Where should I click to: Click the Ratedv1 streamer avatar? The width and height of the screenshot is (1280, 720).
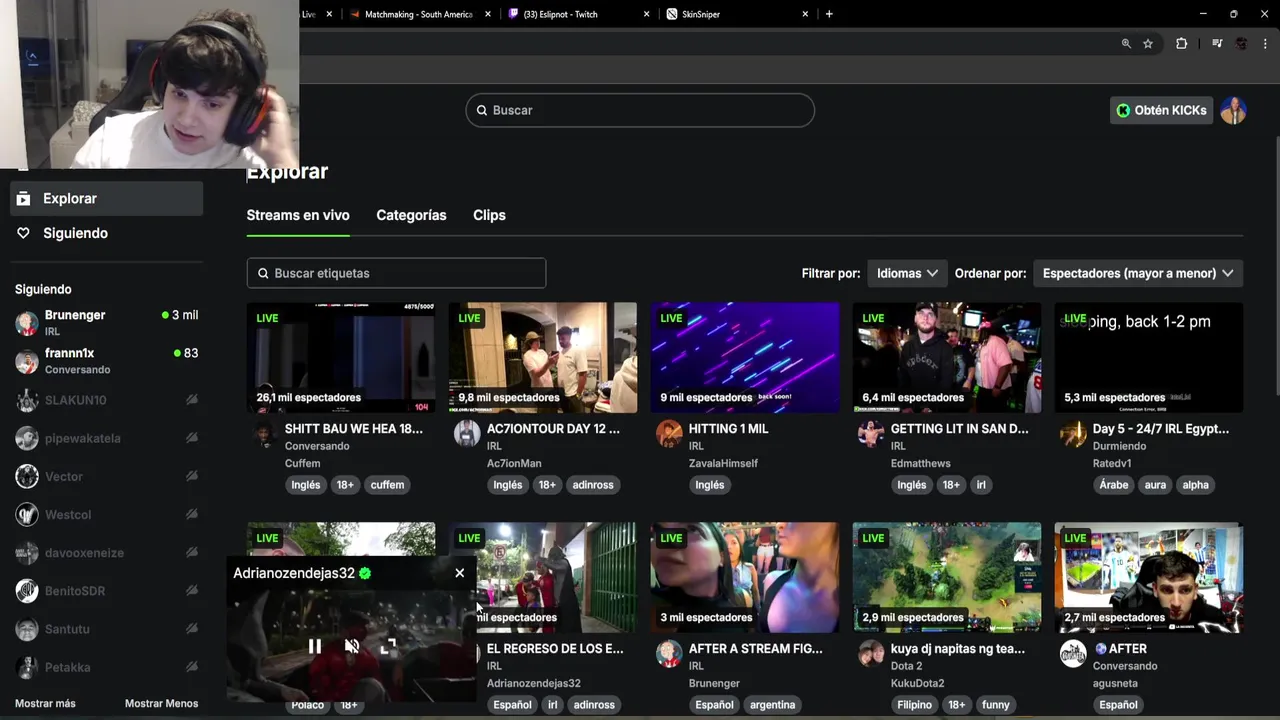pyautogui.click(x=1073, y=434)
